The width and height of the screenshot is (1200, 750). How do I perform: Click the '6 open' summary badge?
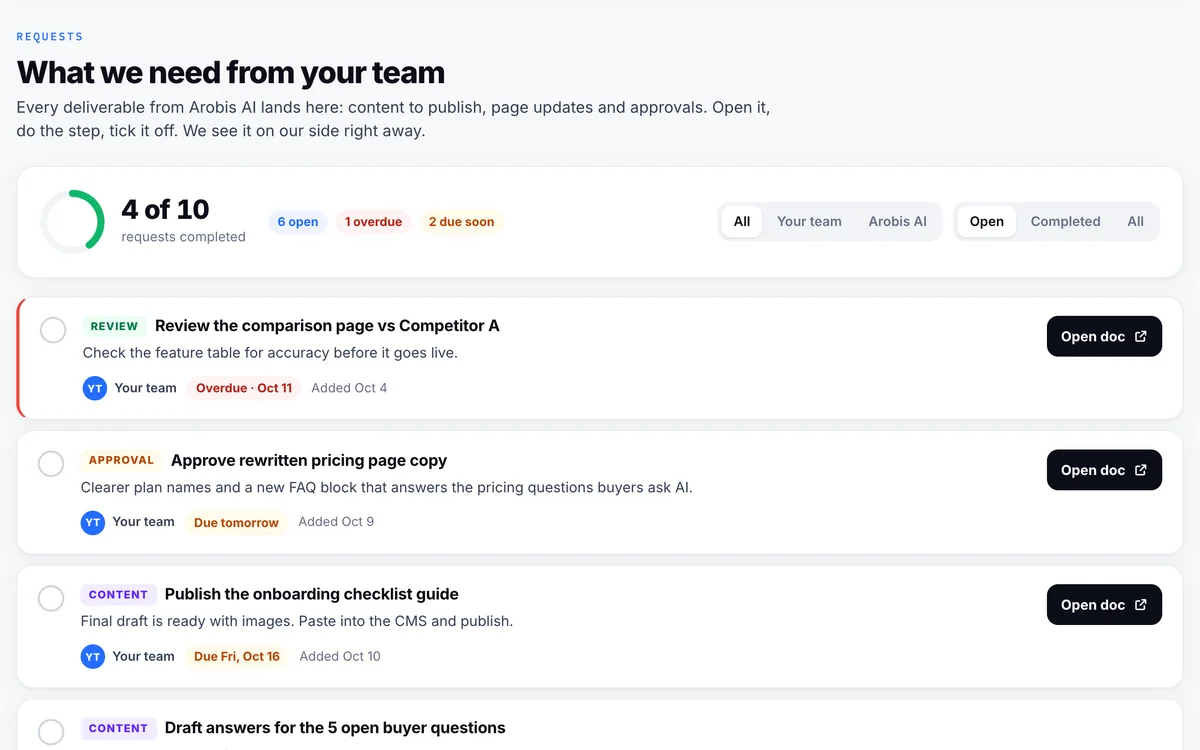click(298, 222)
